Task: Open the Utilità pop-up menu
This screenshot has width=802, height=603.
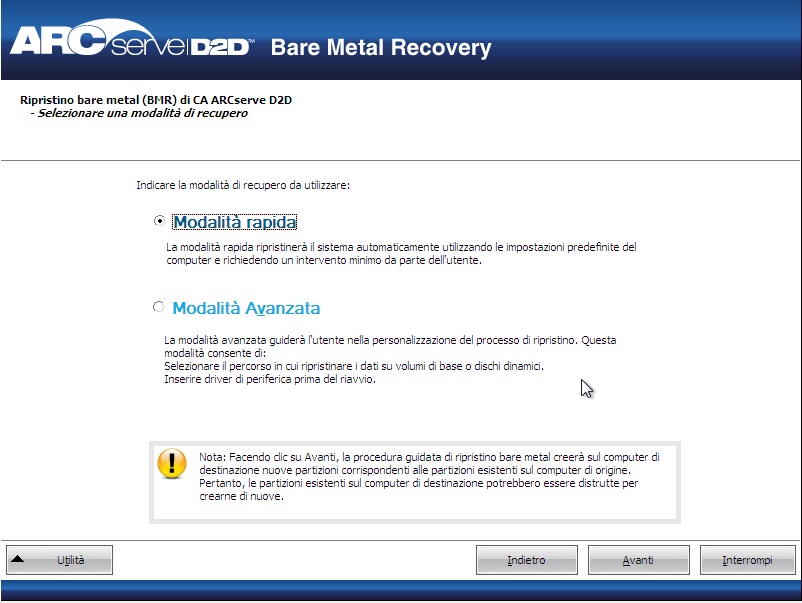Action: point(59,560)
